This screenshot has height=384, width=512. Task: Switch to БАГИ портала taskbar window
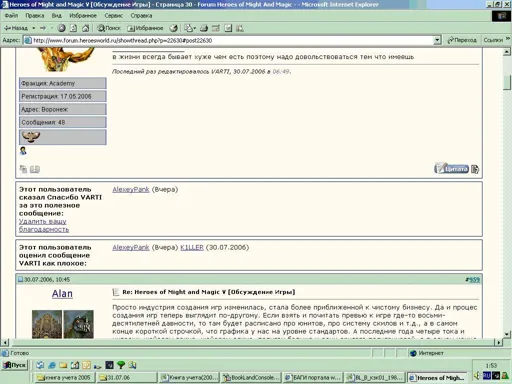[313, 378]
